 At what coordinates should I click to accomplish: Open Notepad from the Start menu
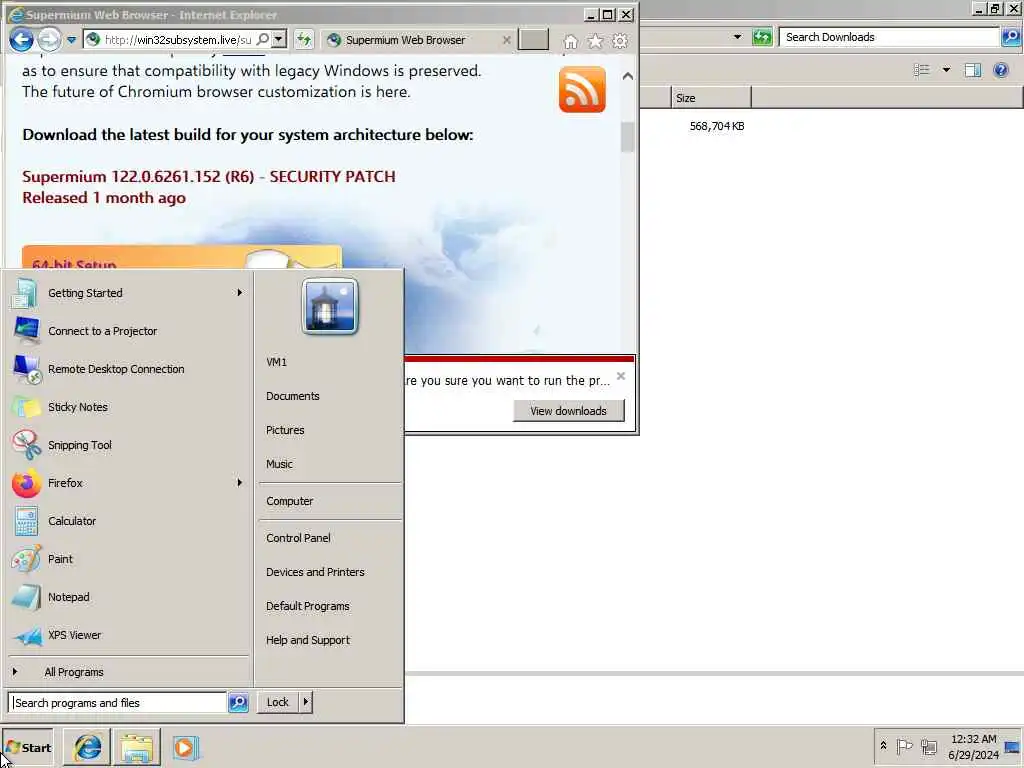coord(127,597)
